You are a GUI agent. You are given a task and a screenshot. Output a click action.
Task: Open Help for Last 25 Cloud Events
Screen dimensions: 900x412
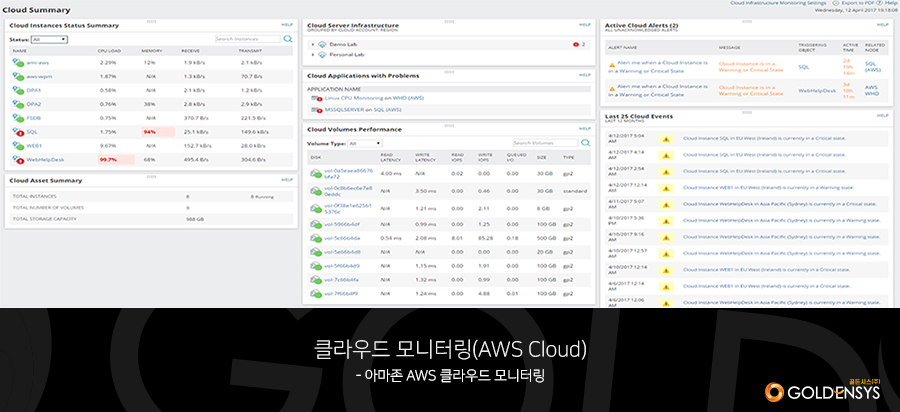coord(882,115)
